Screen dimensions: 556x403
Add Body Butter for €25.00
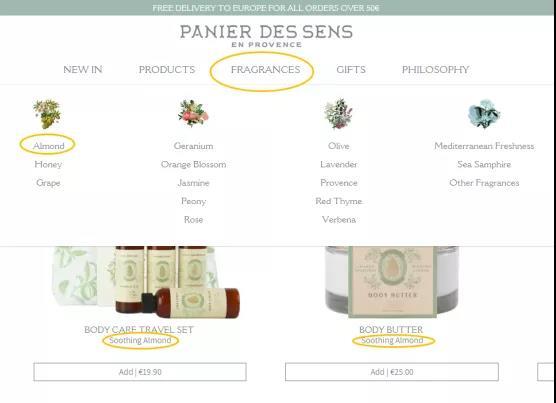point(392,372)
